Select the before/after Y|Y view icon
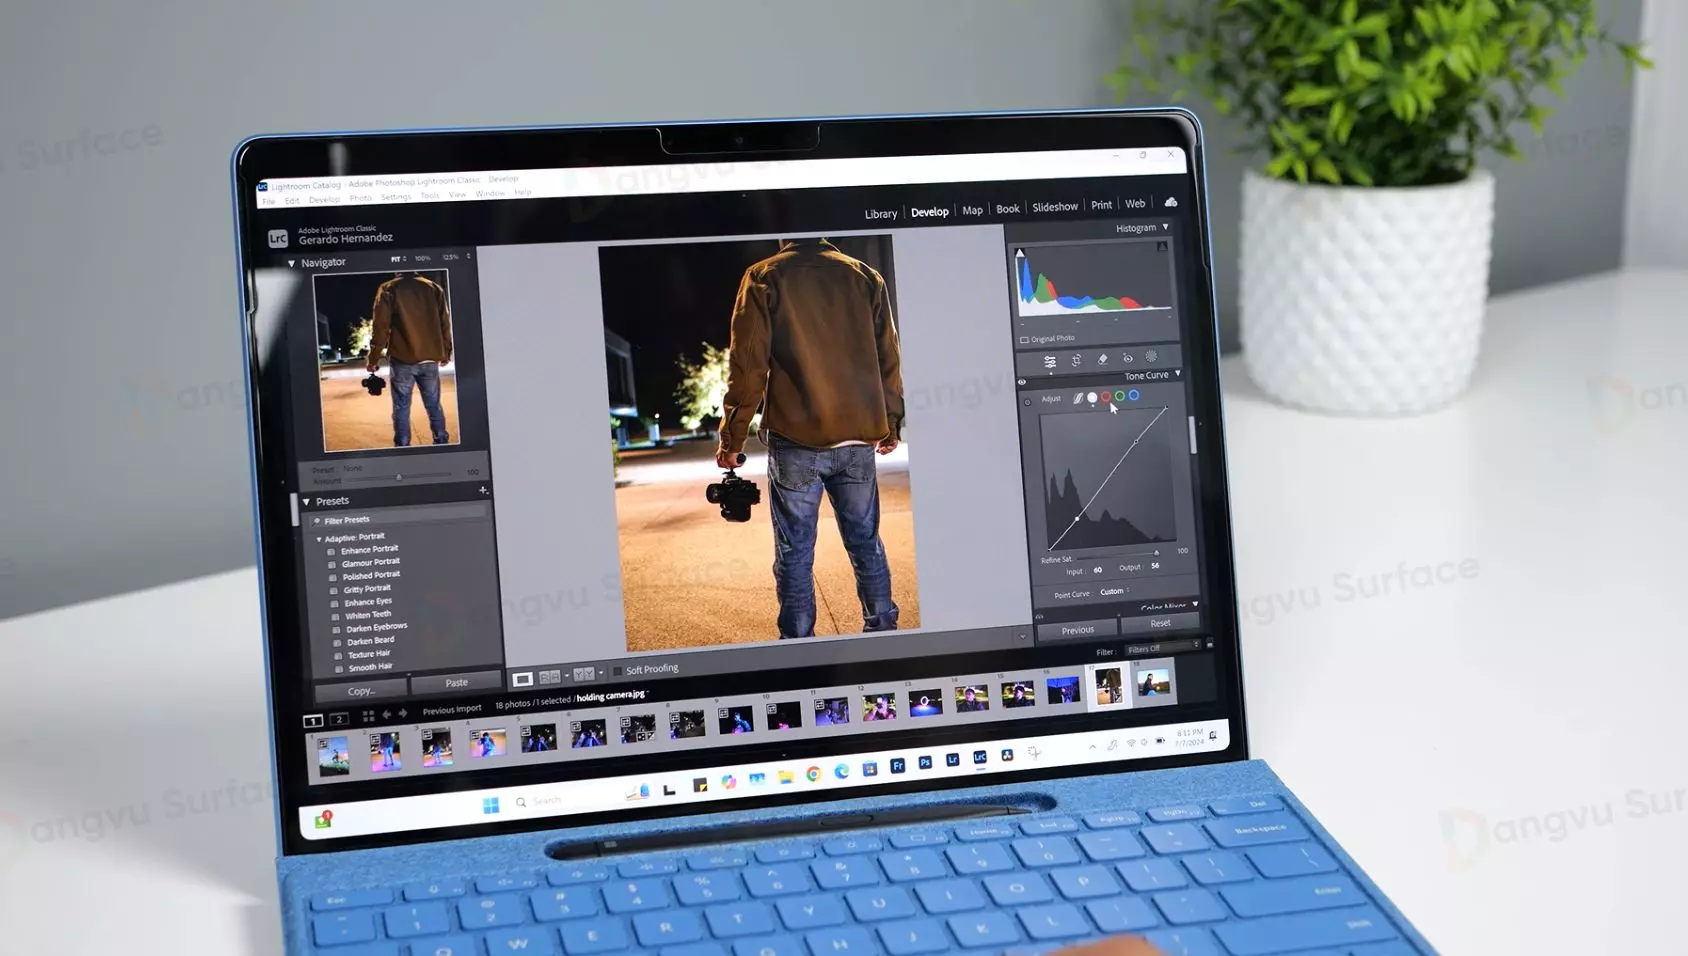Image resolution: width=1688 pixels, height=956 pixels. (x=583, y=675)
